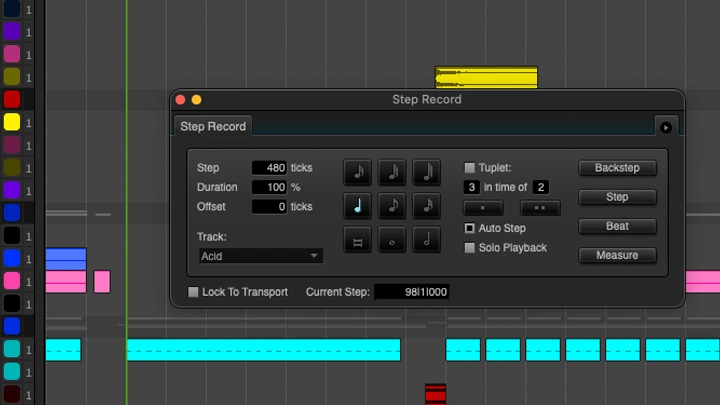Screen dimensions: 720x405
Task: Select the sixteenth note duration
Action: (427, 205)
